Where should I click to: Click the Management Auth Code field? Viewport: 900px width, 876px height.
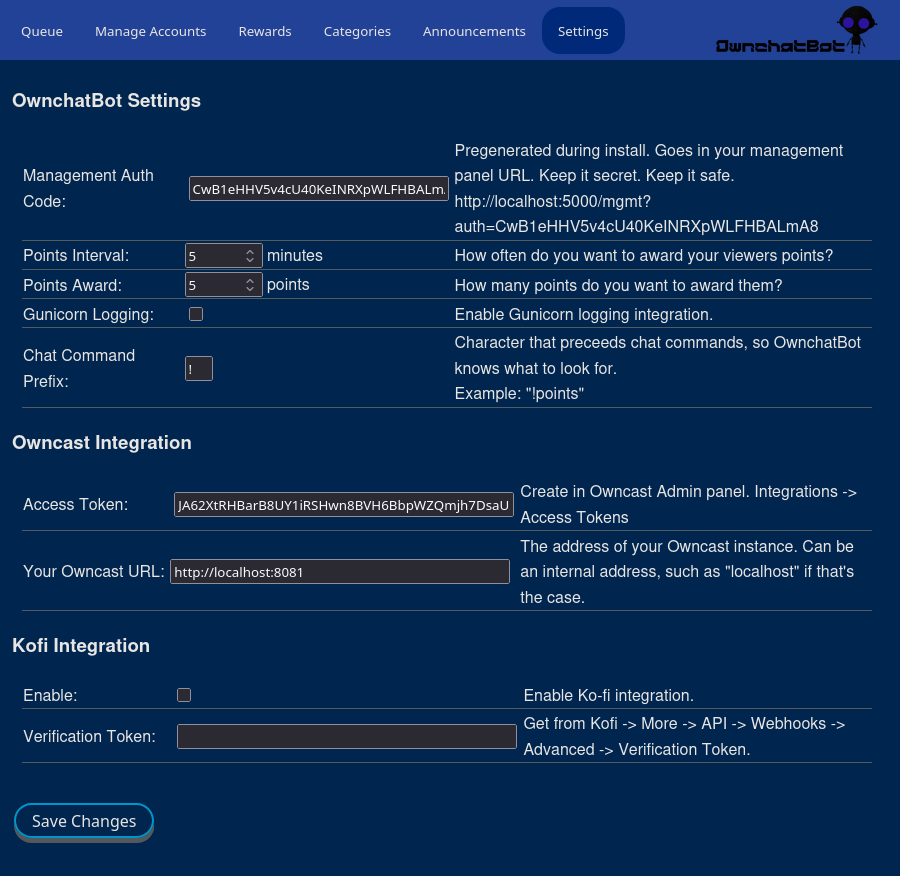318,189
